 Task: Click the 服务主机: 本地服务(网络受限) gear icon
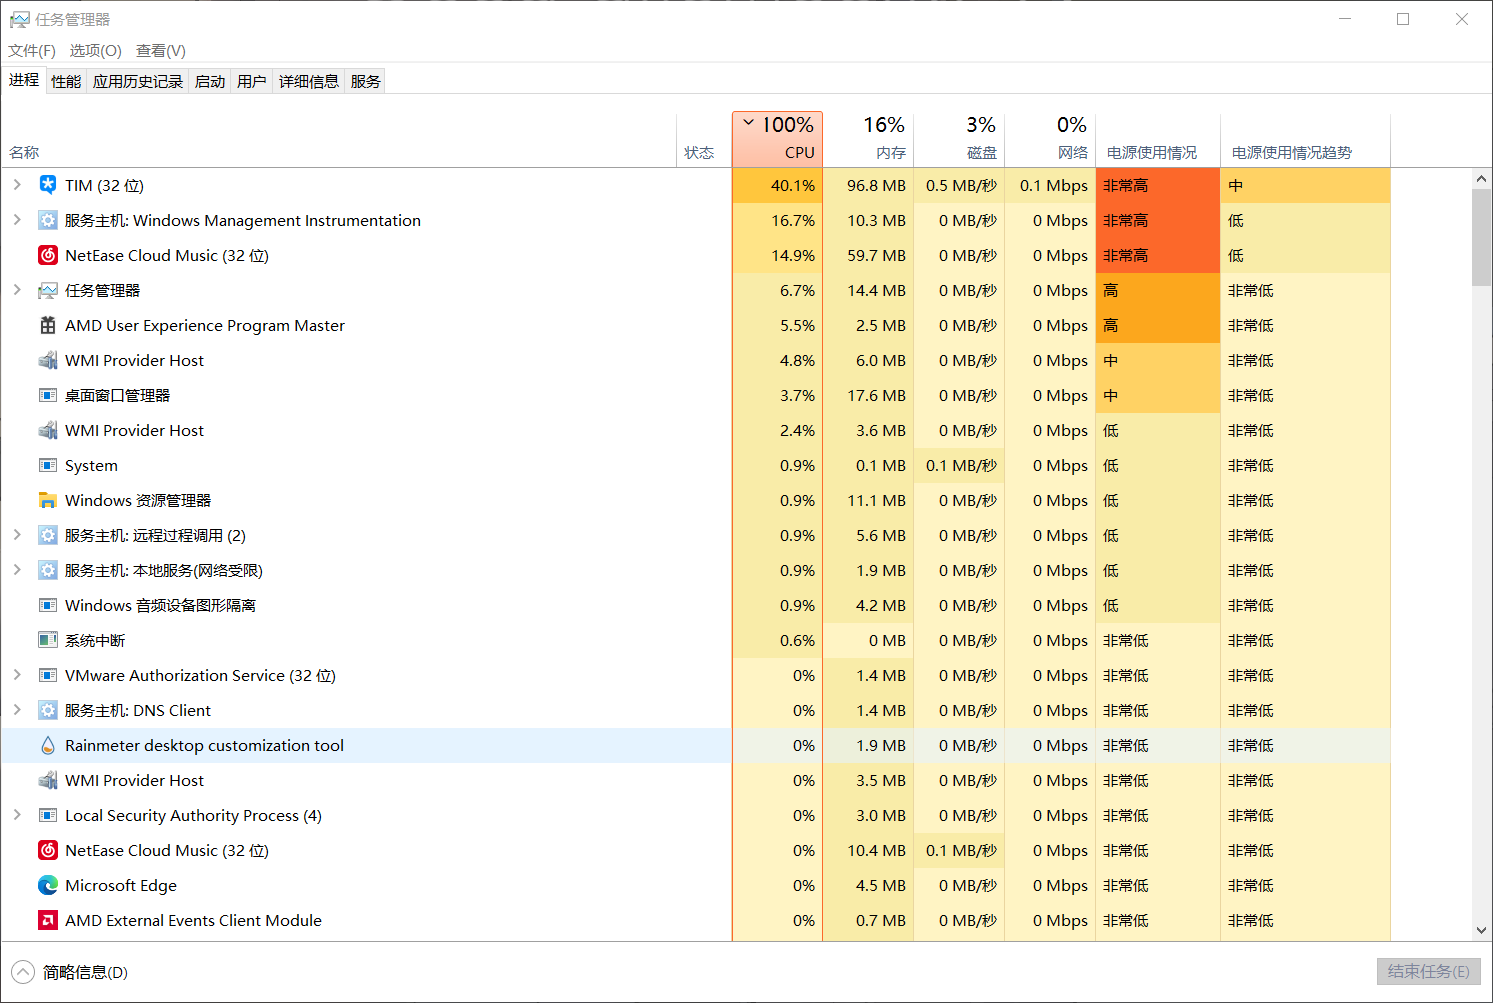pyautogui.click(x=47, y=570)
